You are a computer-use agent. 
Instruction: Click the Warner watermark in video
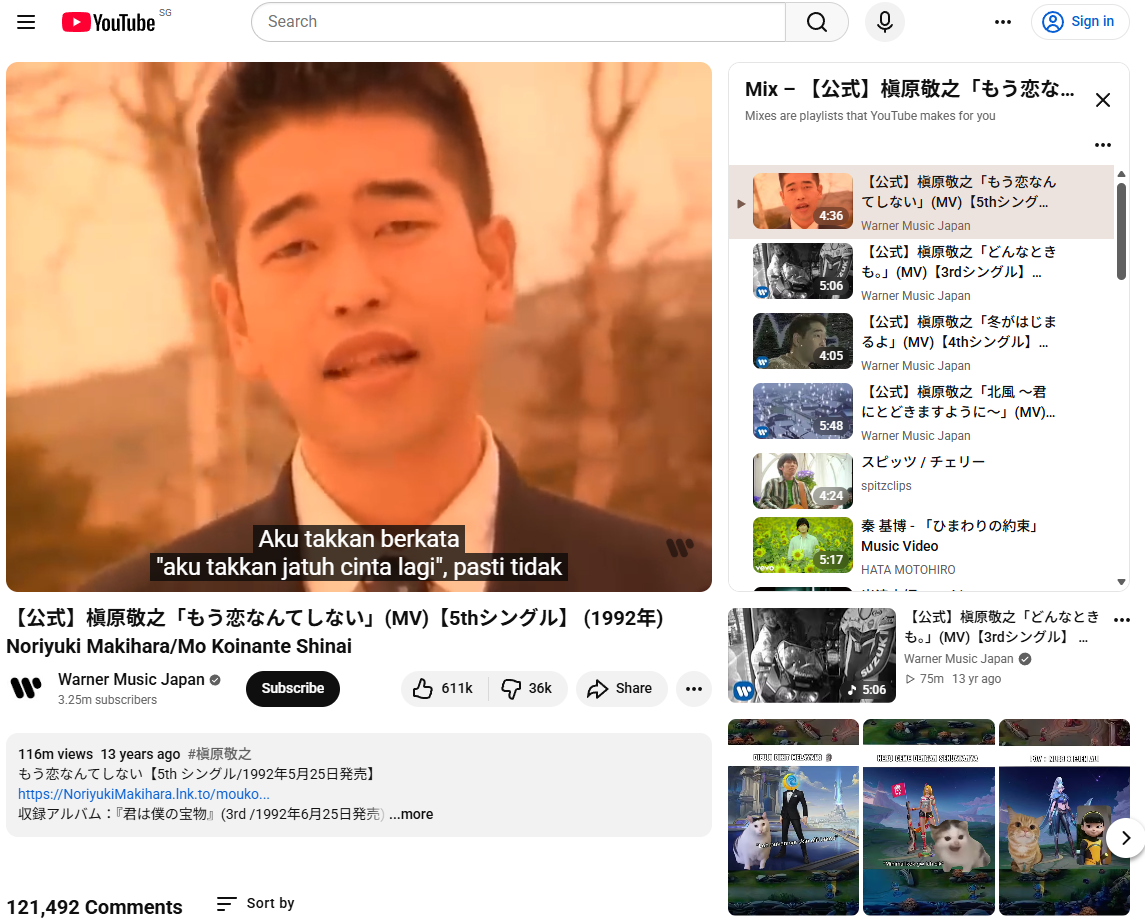[679, 546]
